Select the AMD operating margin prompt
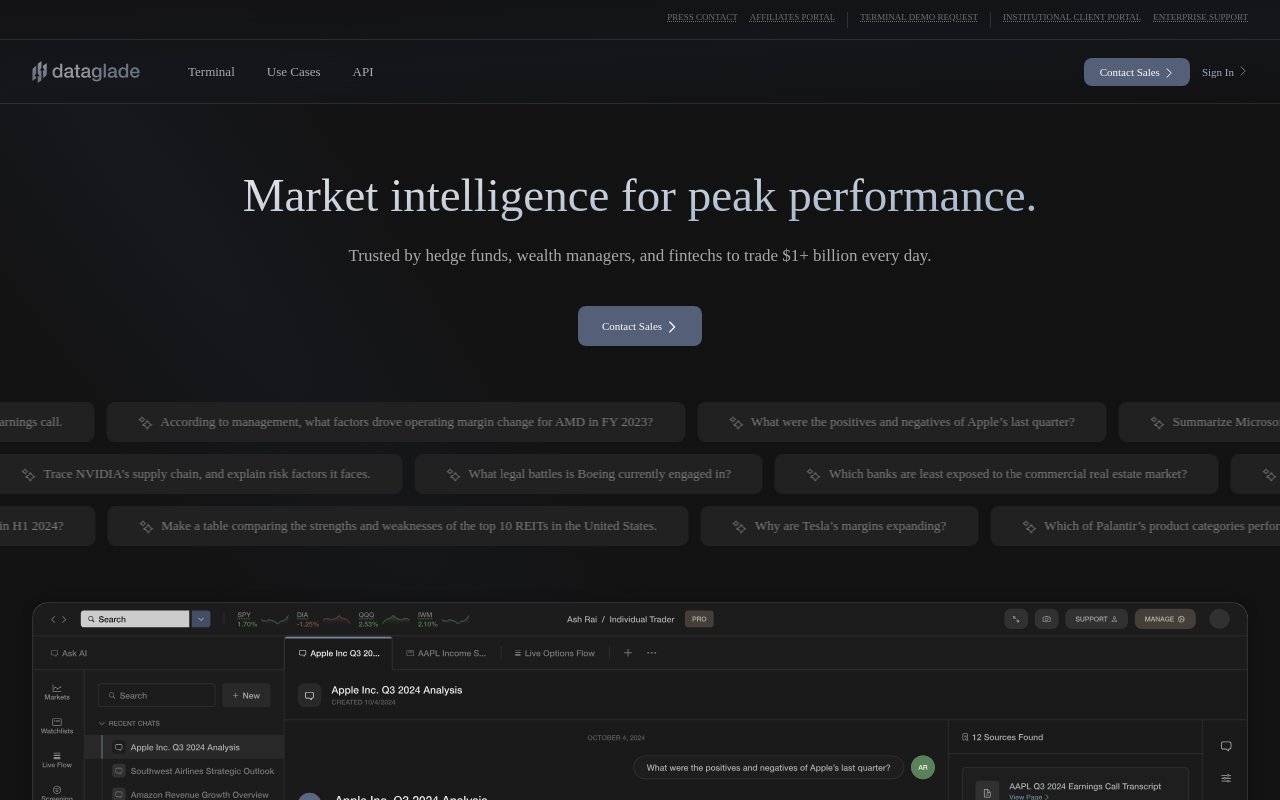 click(x=396, y=422)
